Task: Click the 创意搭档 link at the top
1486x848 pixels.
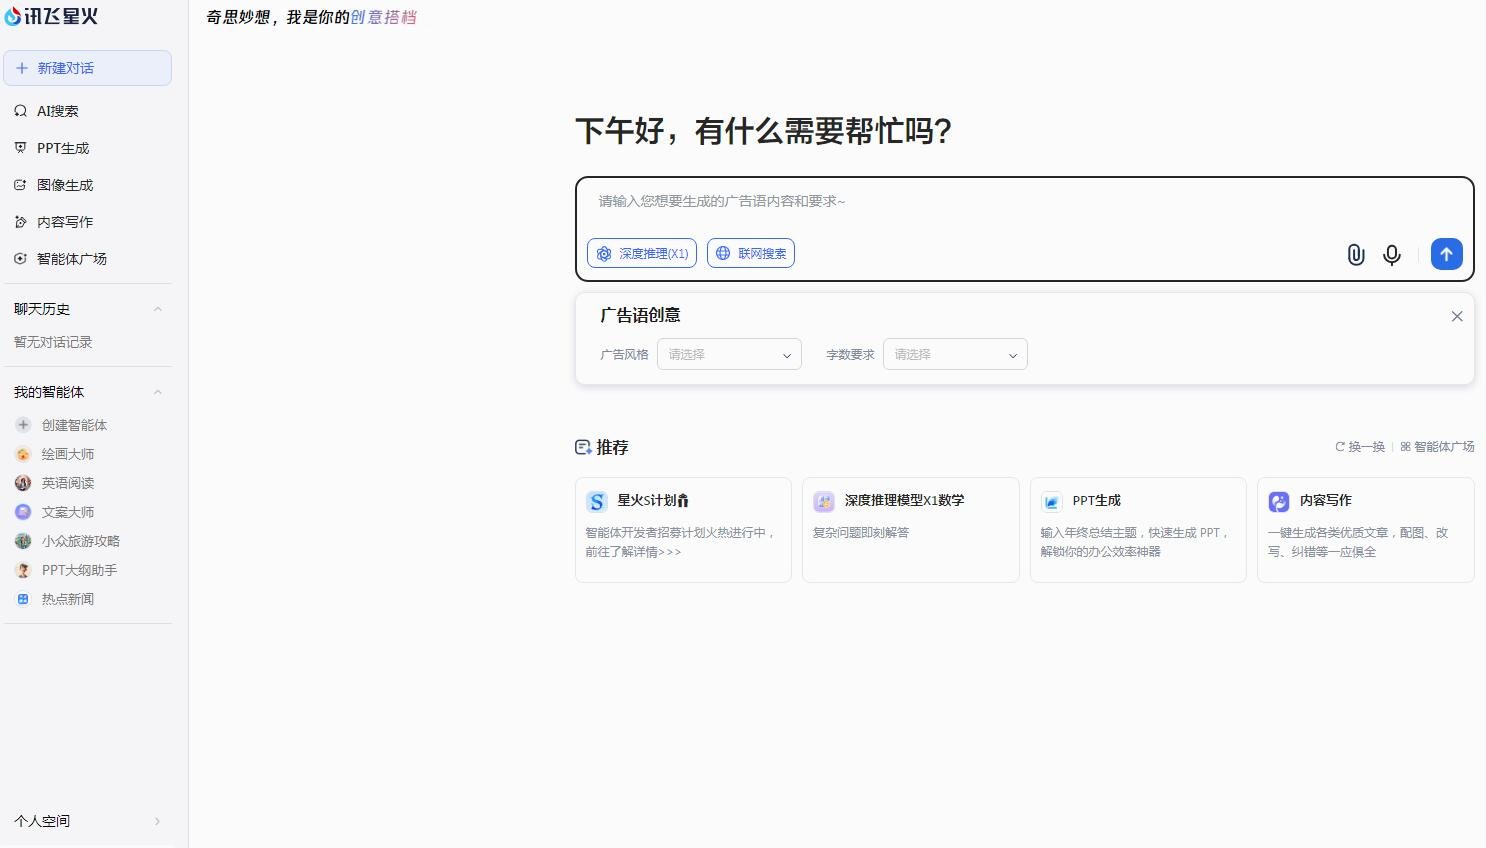Action: 383,17
